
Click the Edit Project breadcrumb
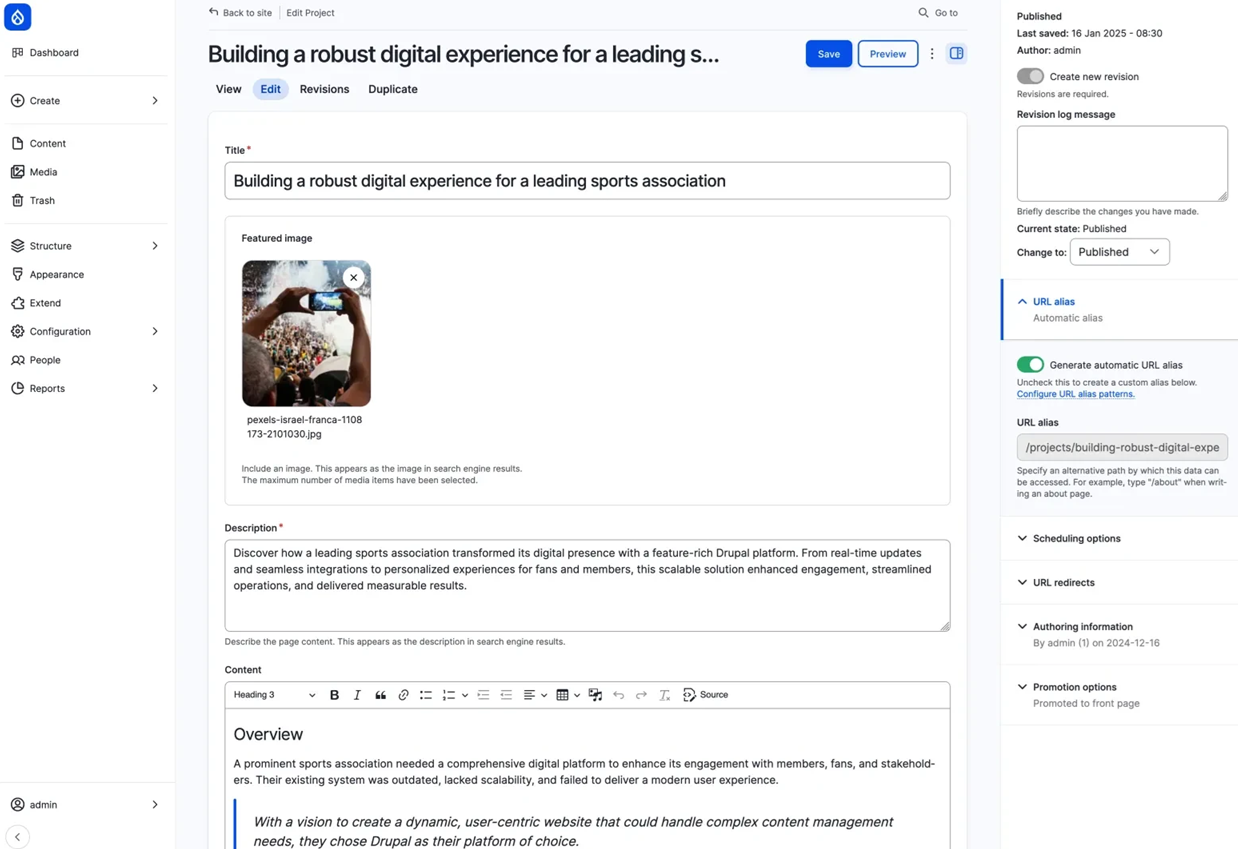[310, 13]
